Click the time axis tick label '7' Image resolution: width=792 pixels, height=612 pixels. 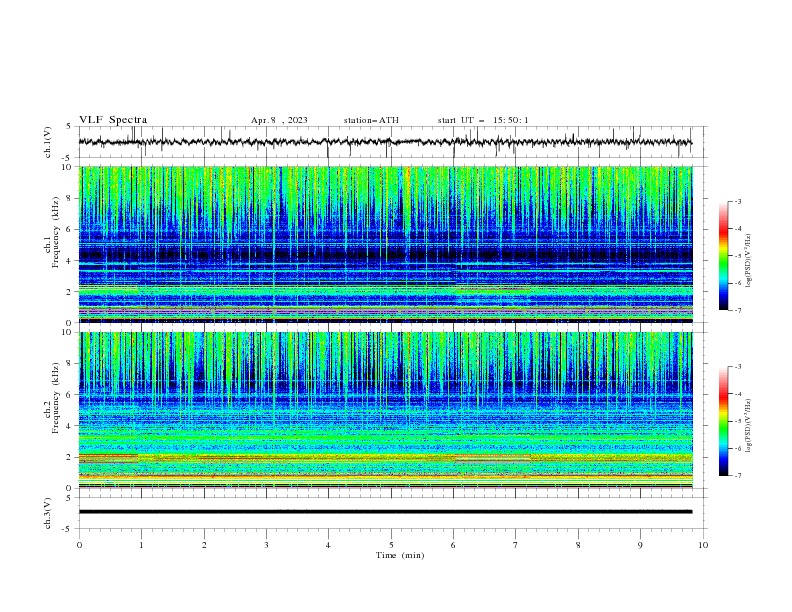(x=516, y=545)
